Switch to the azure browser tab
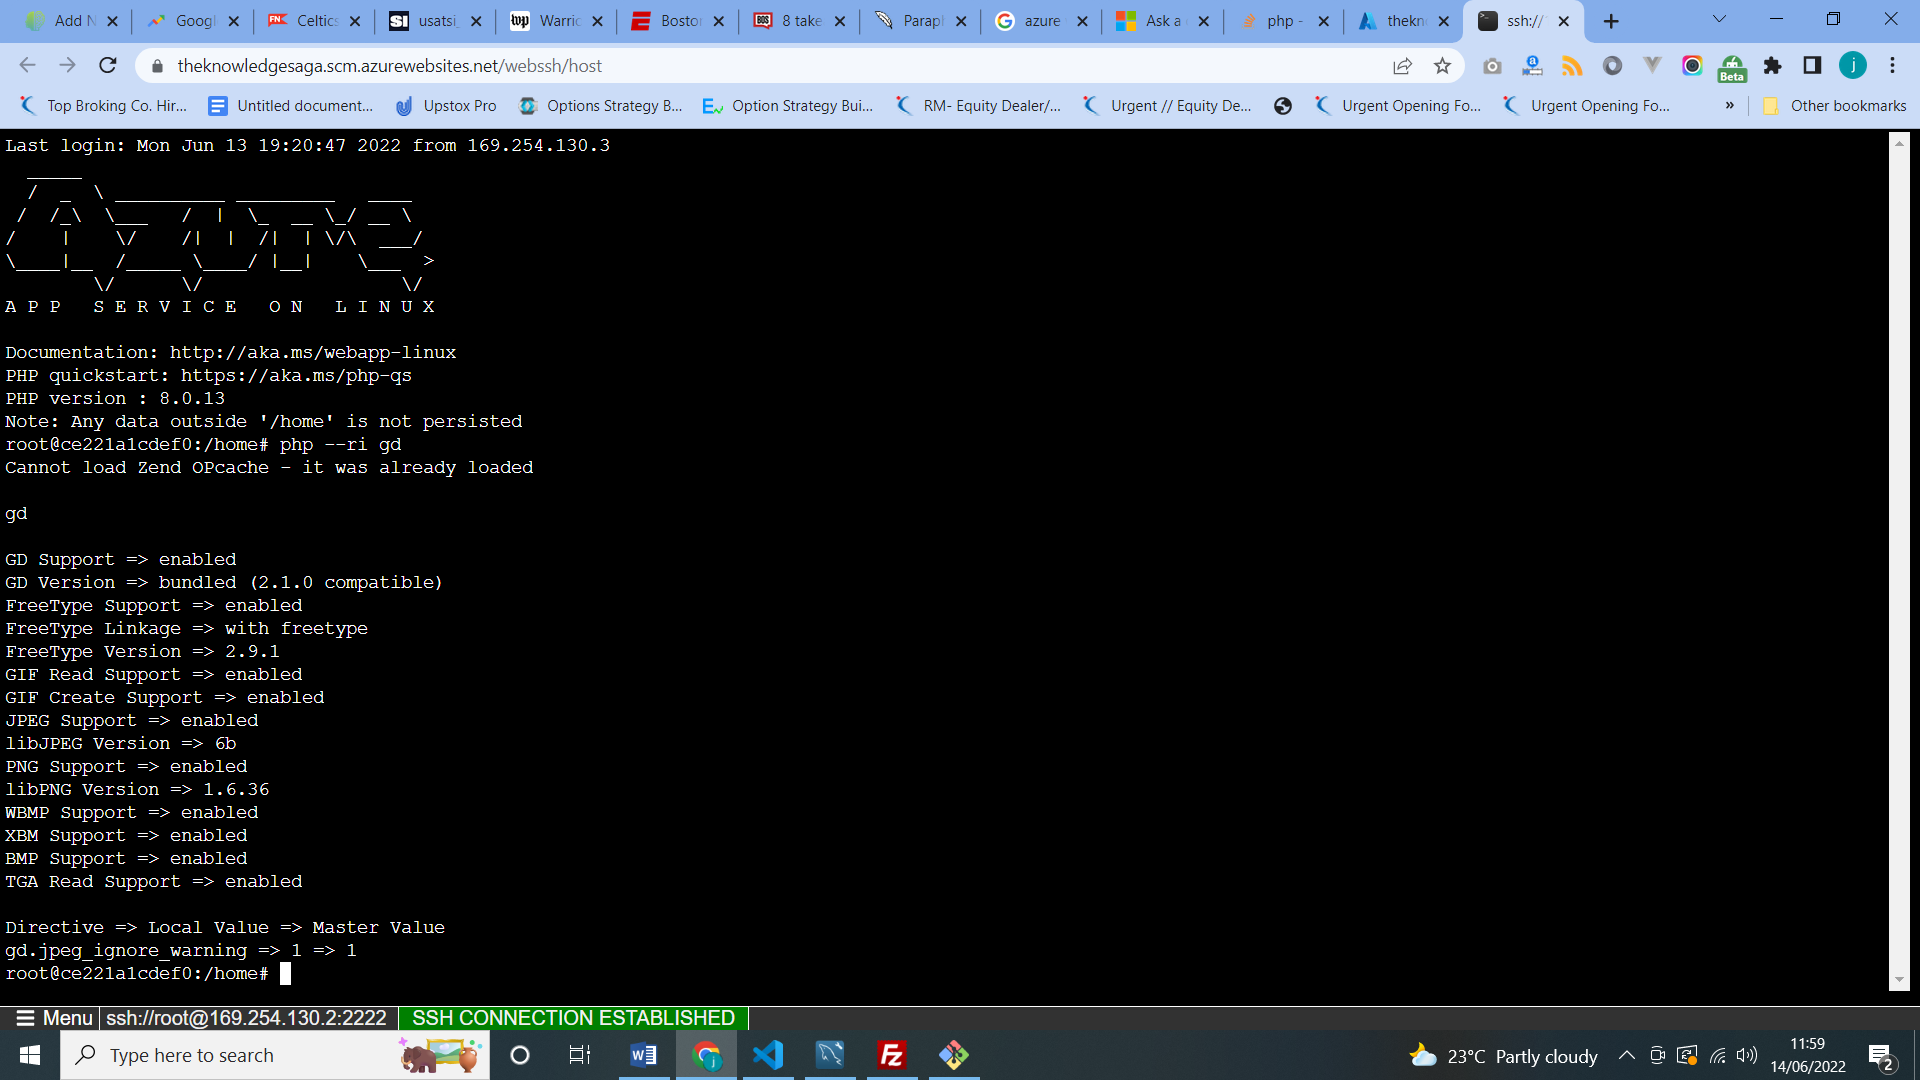This screenshot has width=1920, height=1080. 1040,20
